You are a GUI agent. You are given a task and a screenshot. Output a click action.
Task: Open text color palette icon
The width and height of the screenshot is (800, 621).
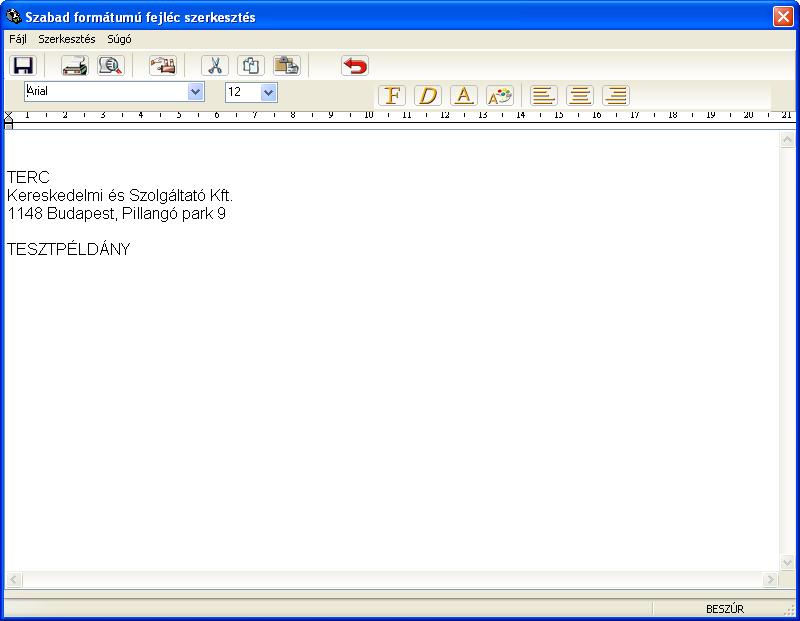[x=500, y=95]
